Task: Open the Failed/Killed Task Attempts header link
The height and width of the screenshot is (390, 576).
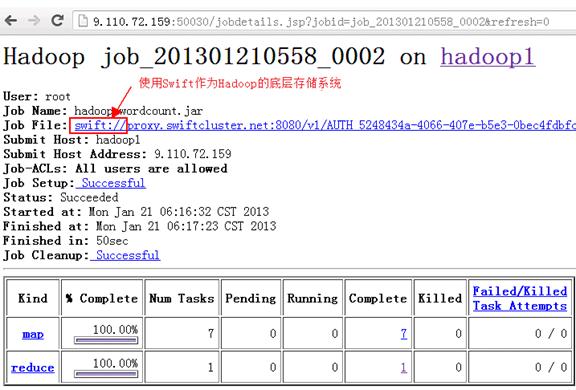Action: coord(519,298)
